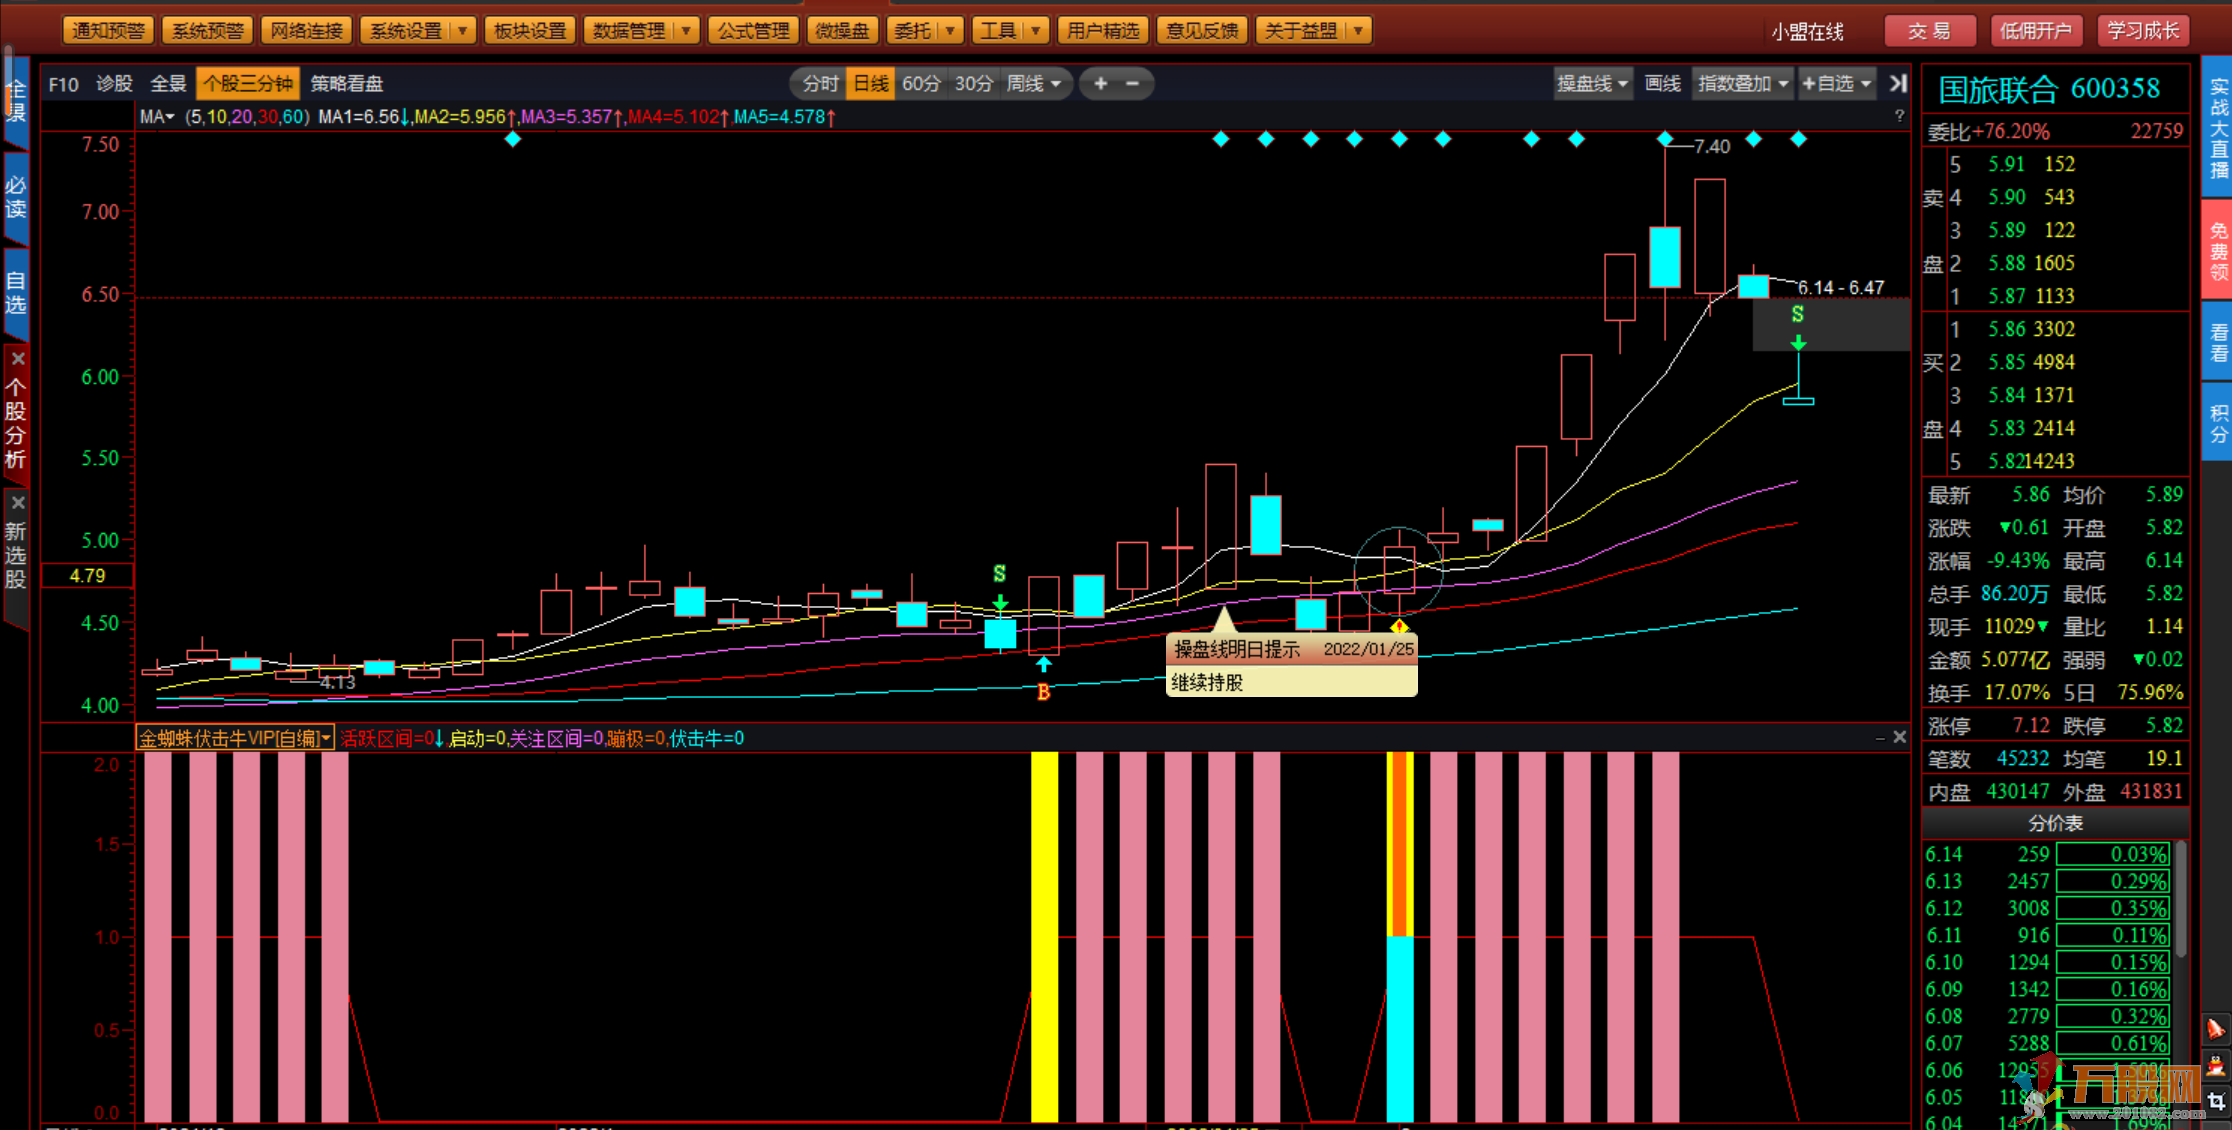Zoom in the chart with plus button
Screen dimensions: 2232x1130
pyautogui.click(x=1100, y=84)
